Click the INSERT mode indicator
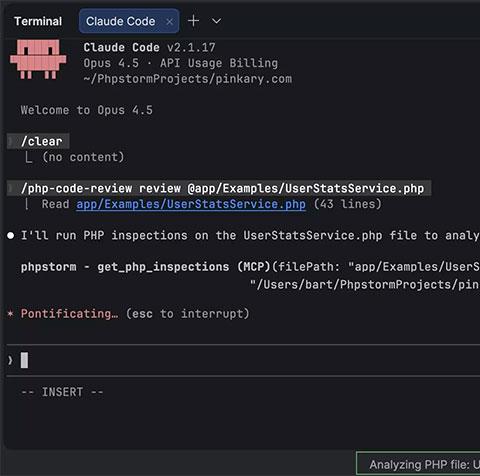 pyautogui.click(x=62, y=392)
